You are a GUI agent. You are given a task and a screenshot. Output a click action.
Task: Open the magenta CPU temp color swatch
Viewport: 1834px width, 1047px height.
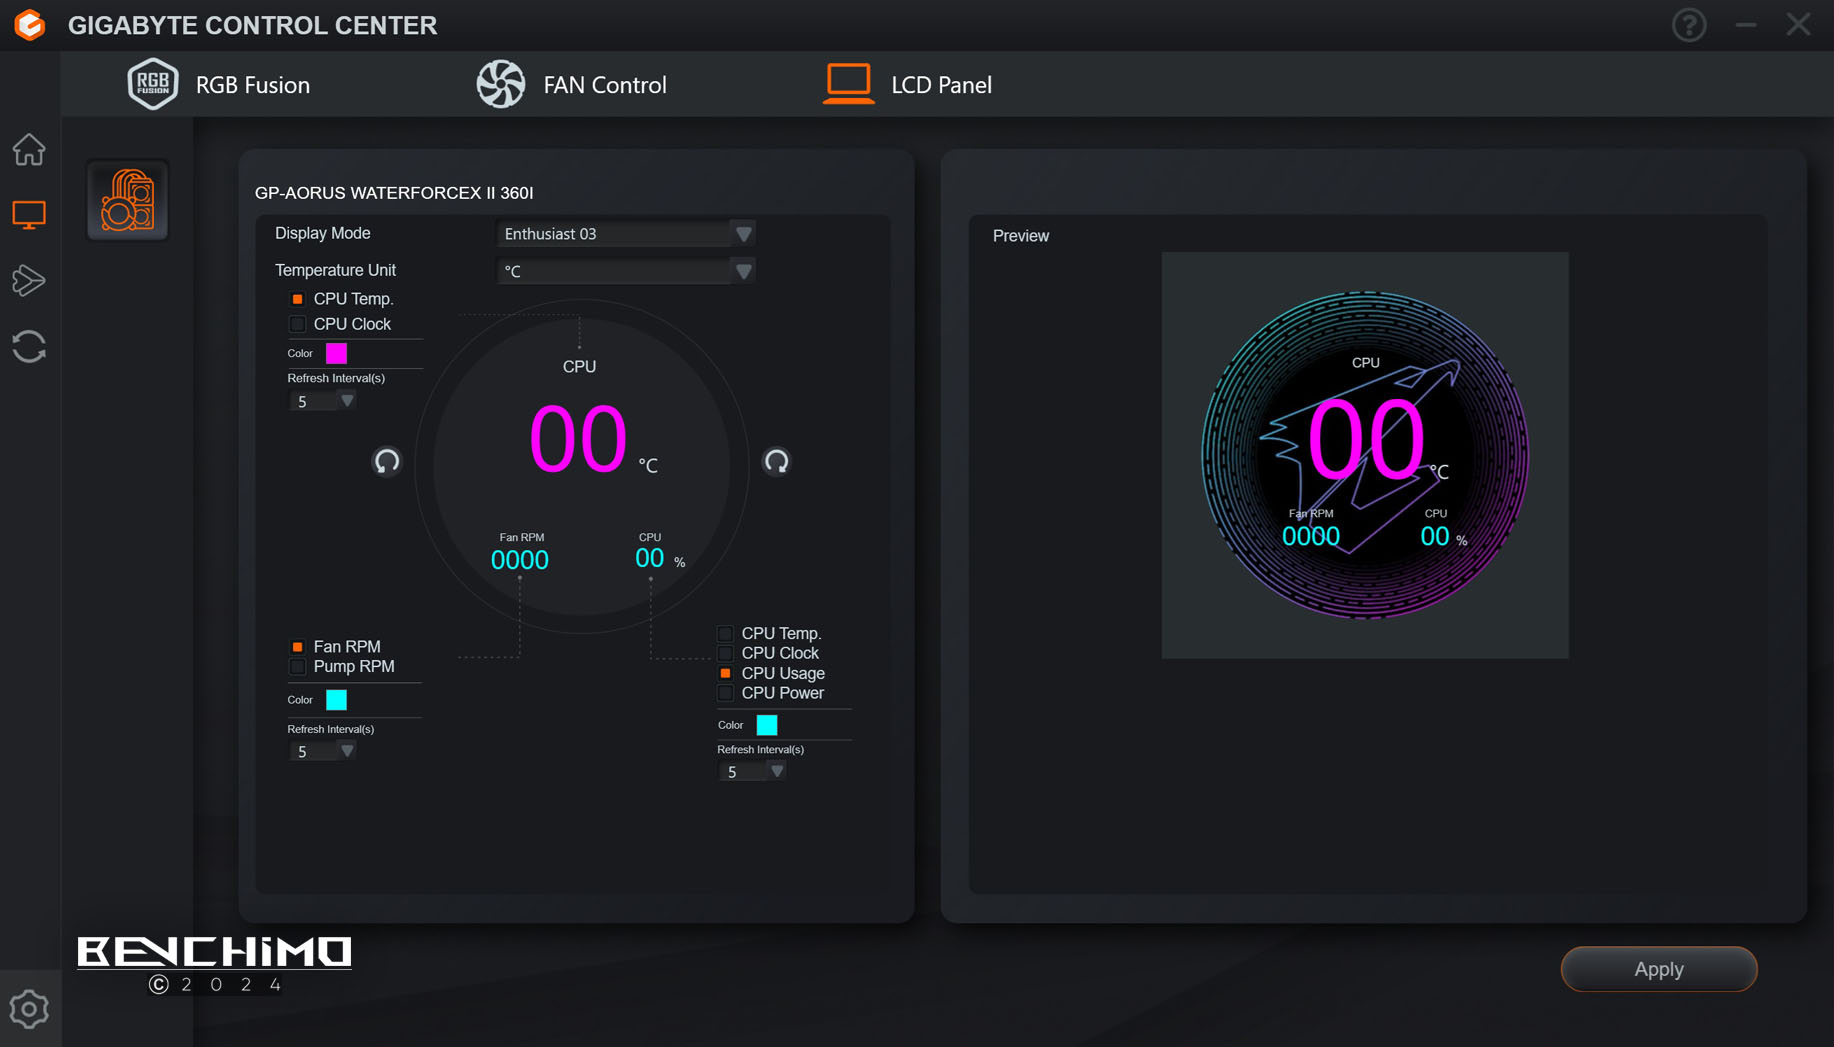(336, 353)
